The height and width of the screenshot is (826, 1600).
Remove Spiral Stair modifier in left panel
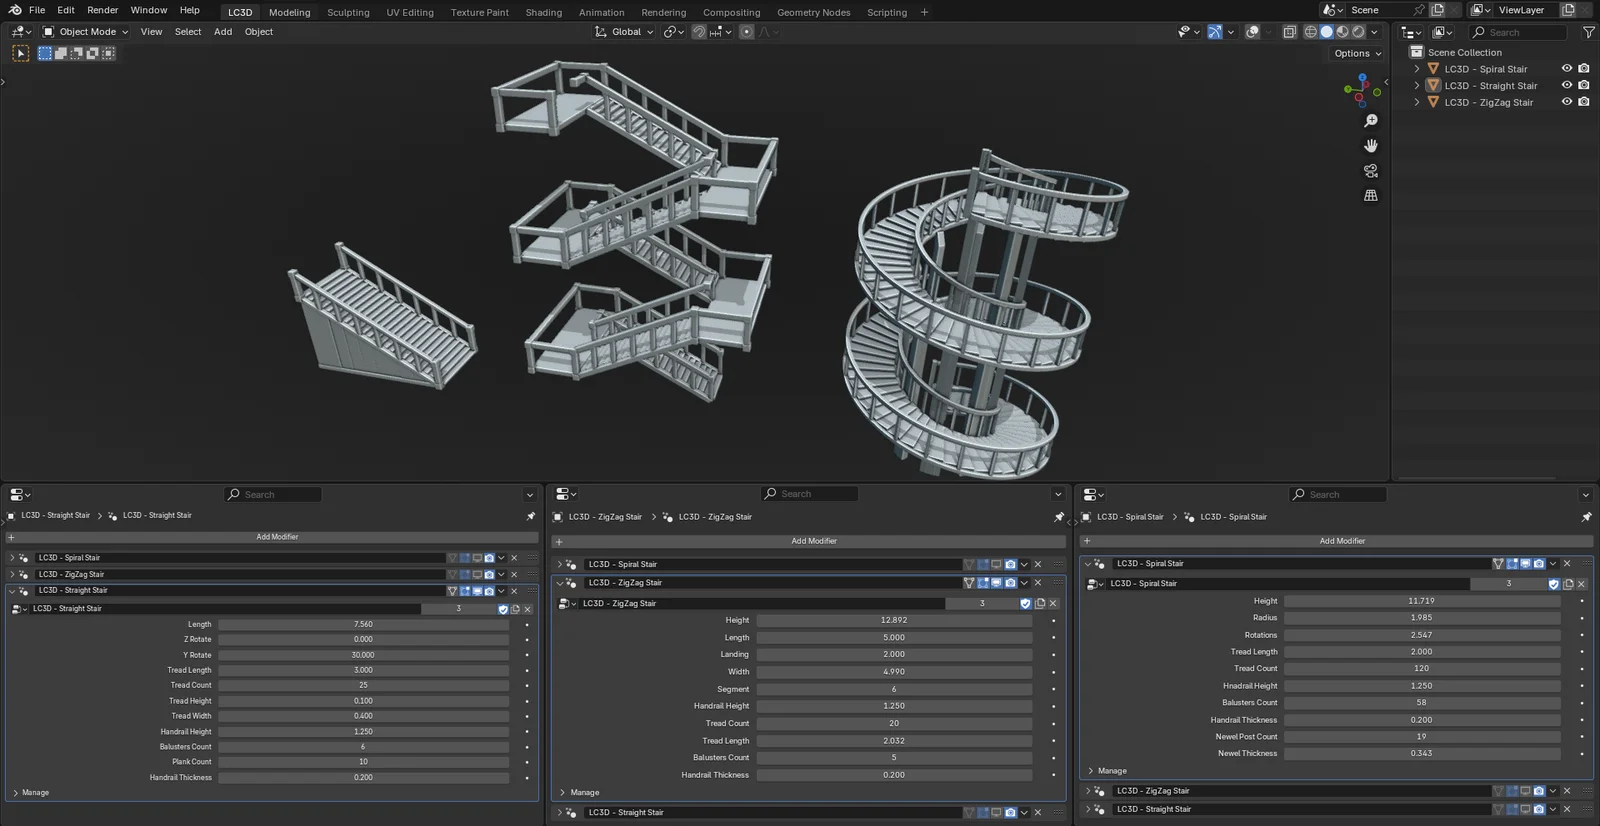point(514,558)
